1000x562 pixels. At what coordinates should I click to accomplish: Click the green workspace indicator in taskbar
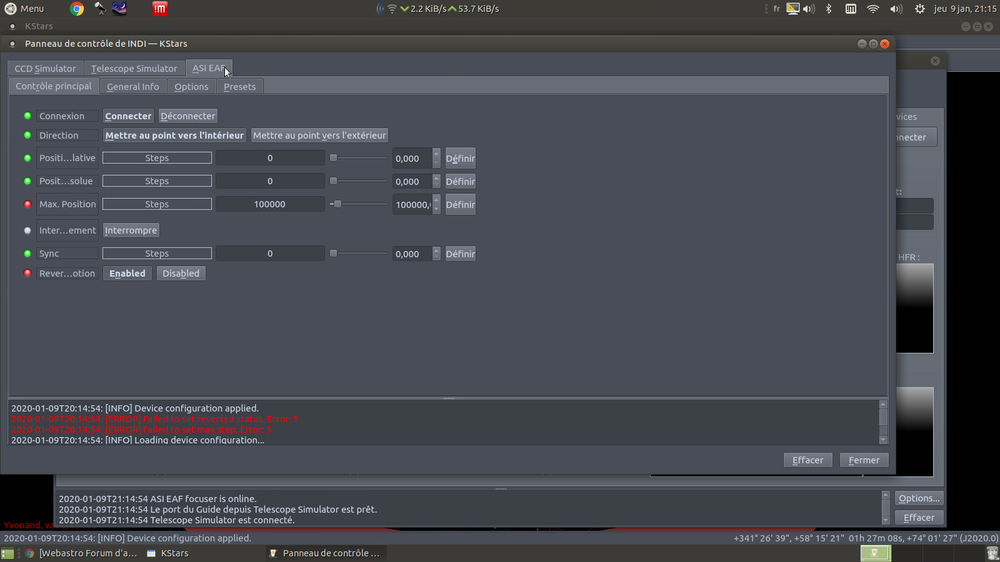coord(875,553)
